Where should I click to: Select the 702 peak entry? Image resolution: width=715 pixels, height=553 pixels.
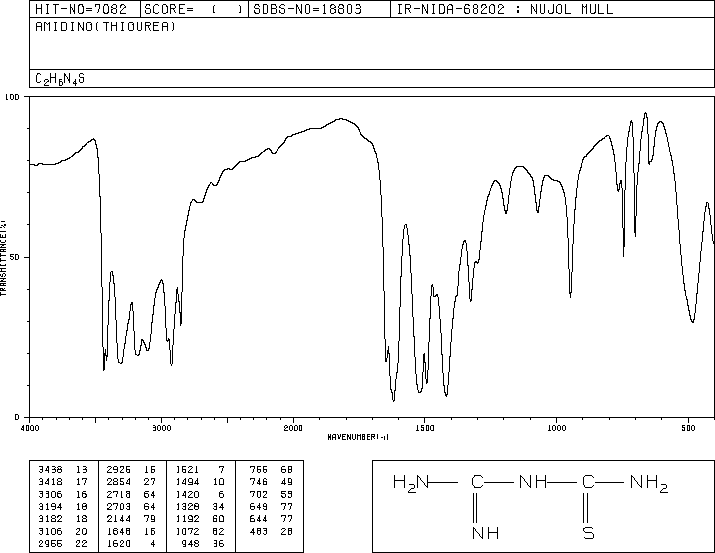tap(271, 494)
